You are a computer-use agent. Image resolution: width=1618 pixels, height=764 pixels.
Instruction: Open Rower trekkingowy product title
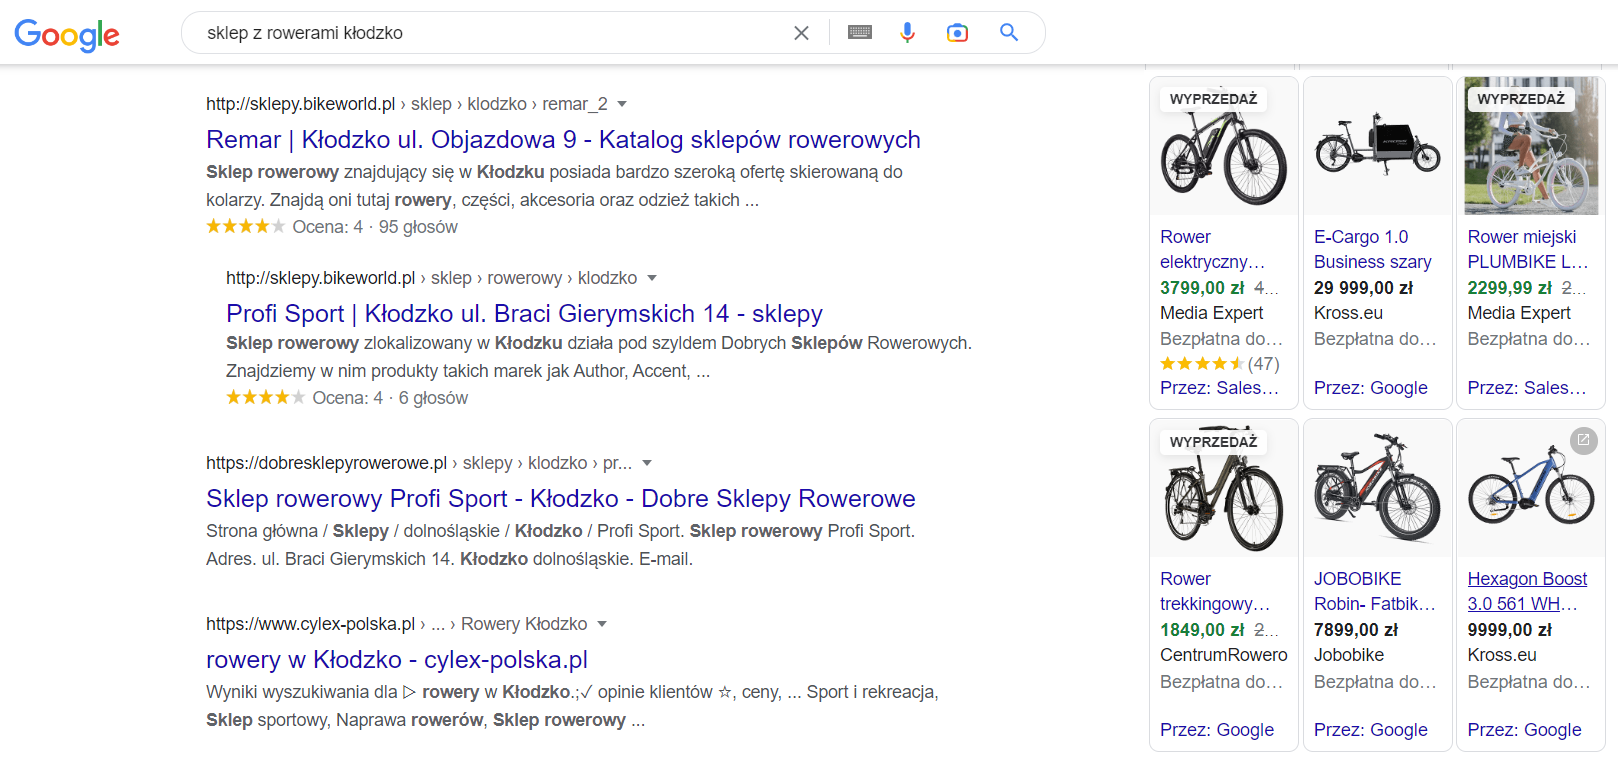[x=1215, y=591]
